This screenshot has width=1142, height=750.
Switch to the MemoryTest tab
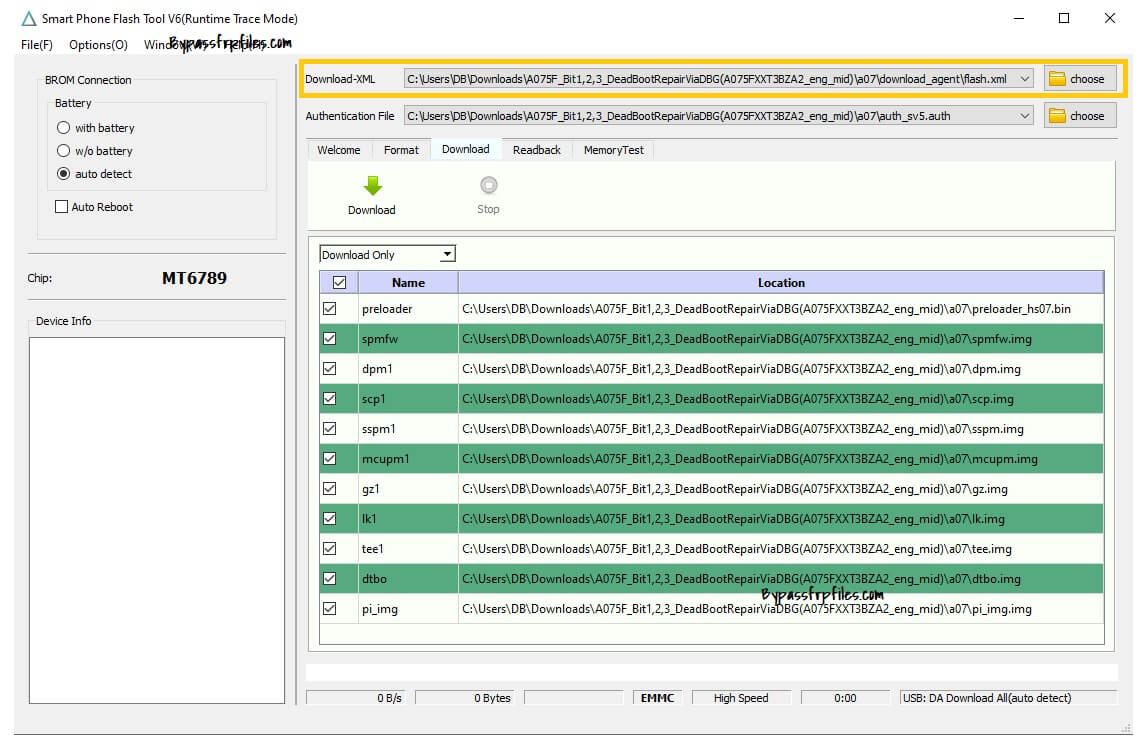(x=614, y=150)
